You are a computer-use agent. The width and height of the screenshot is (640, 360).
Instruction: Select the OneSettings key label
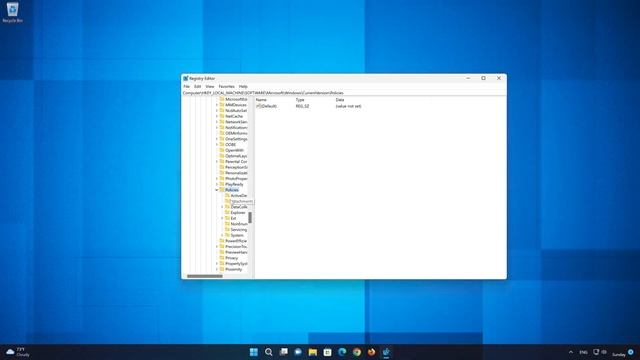pos(236,139)
